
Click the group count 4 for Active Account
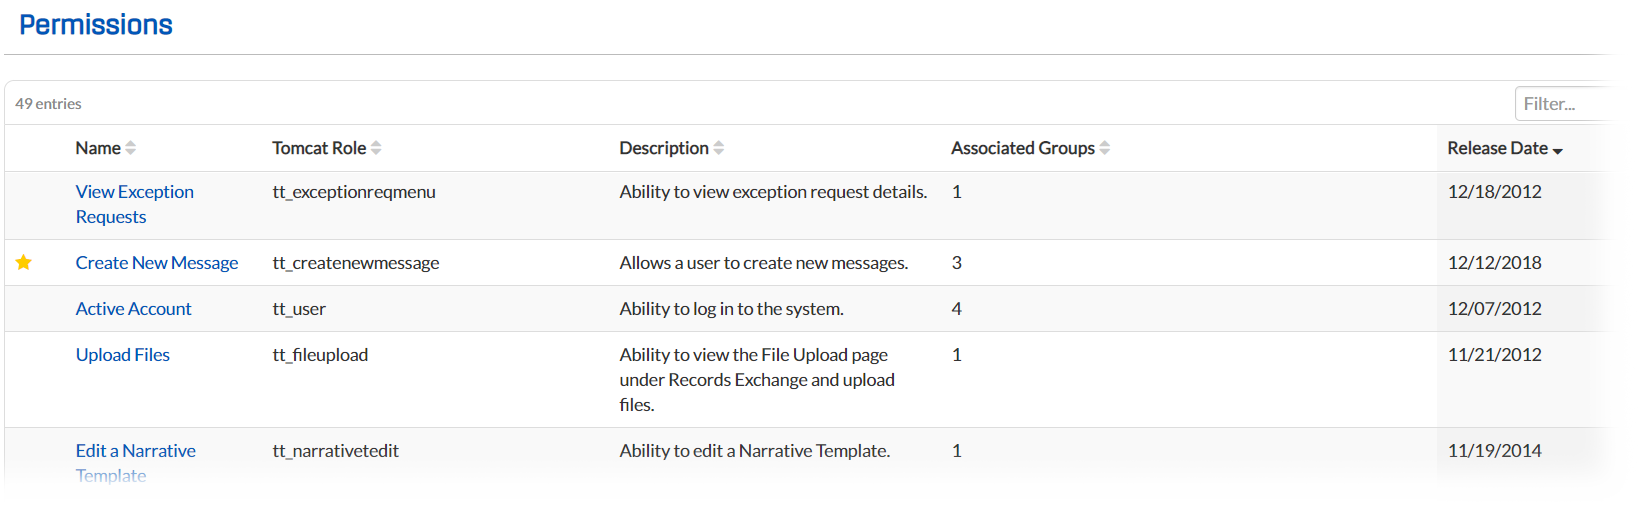tap(957, 309)
